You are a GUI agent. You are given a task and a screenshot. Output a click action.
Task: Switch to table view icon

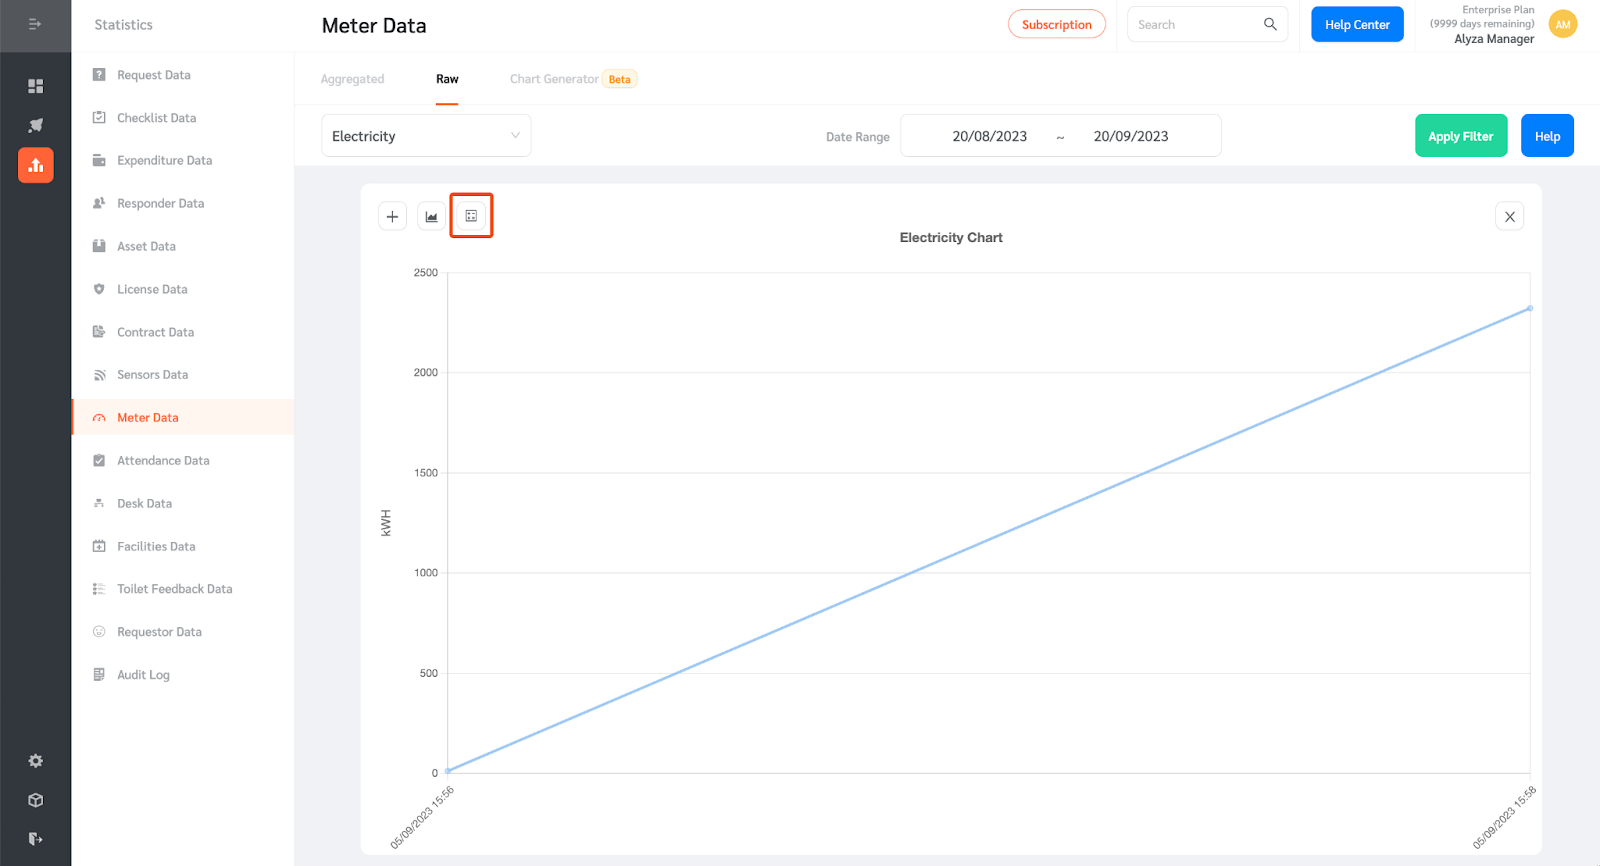pyautogui.click(x=471, y=216)
